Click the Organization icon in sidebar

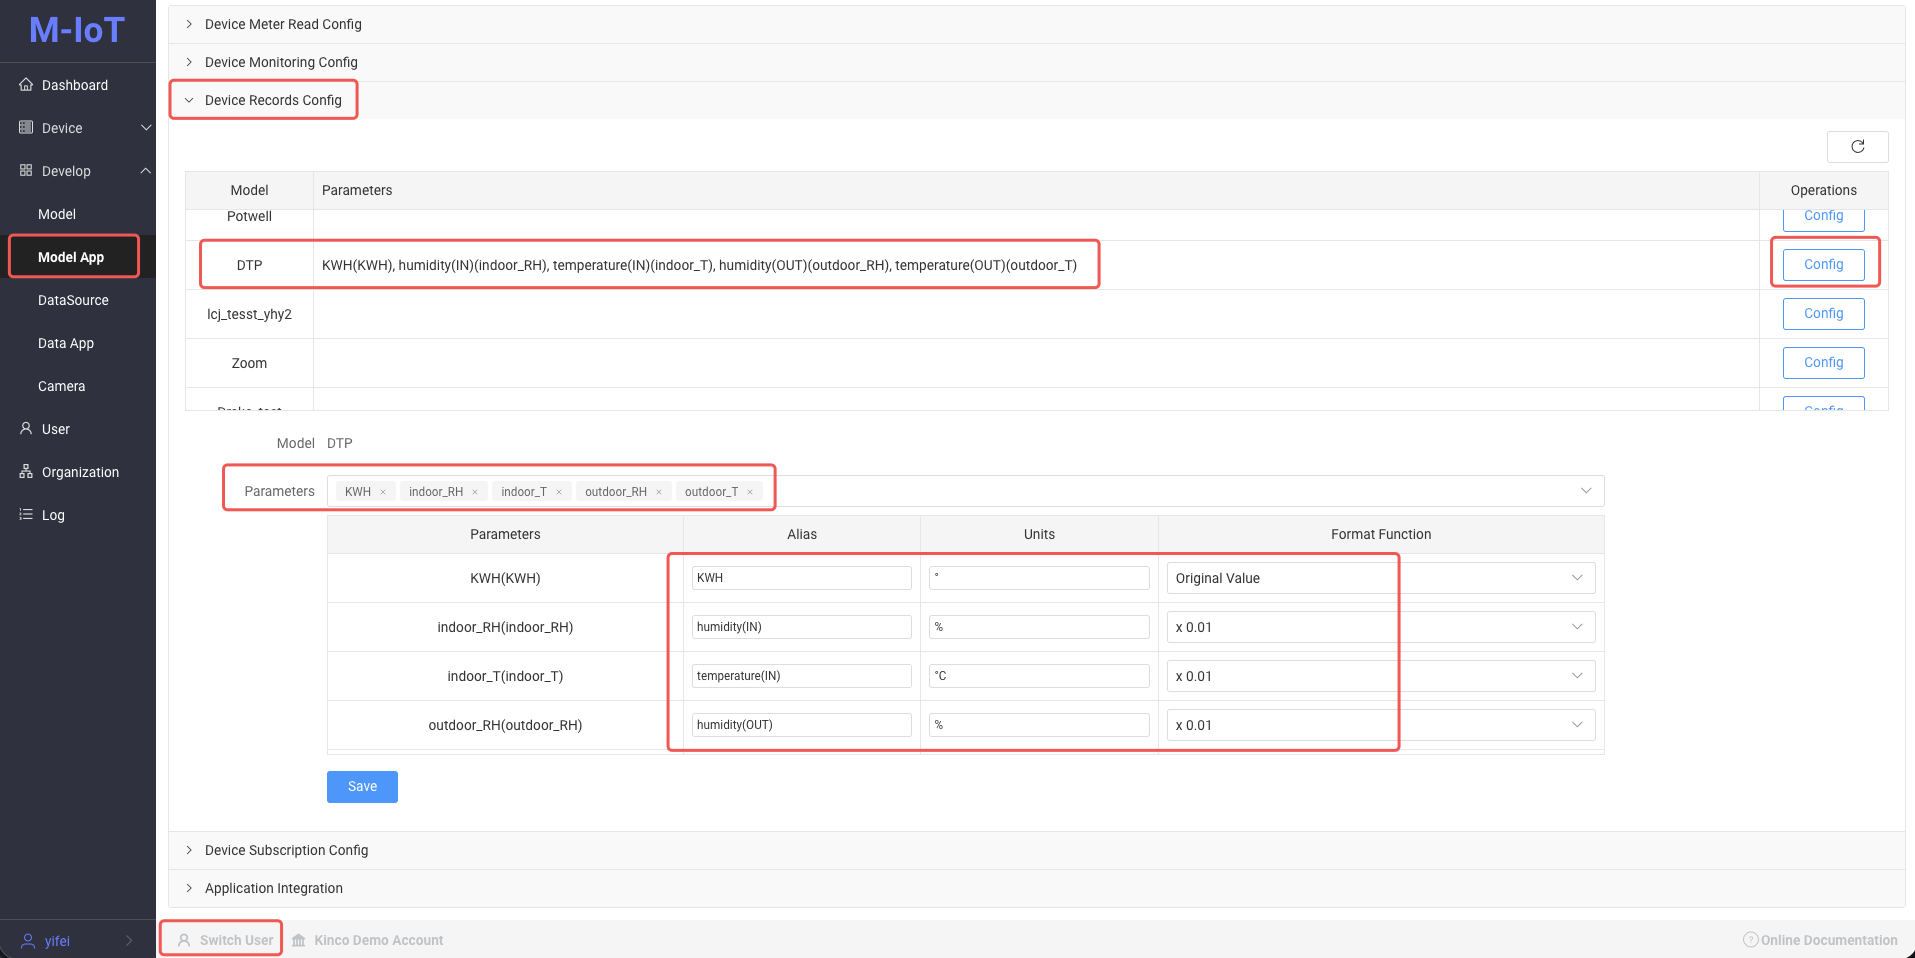pyautogui.click(x=26, y=472)
